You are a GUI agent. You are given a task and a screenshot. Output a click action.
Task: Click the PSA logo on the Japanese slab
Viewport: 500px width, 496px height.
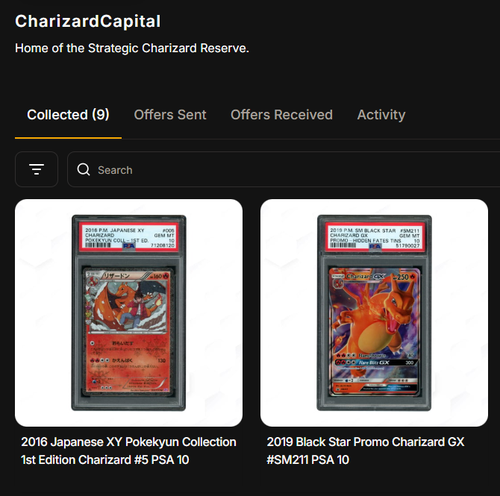point(129,246)
